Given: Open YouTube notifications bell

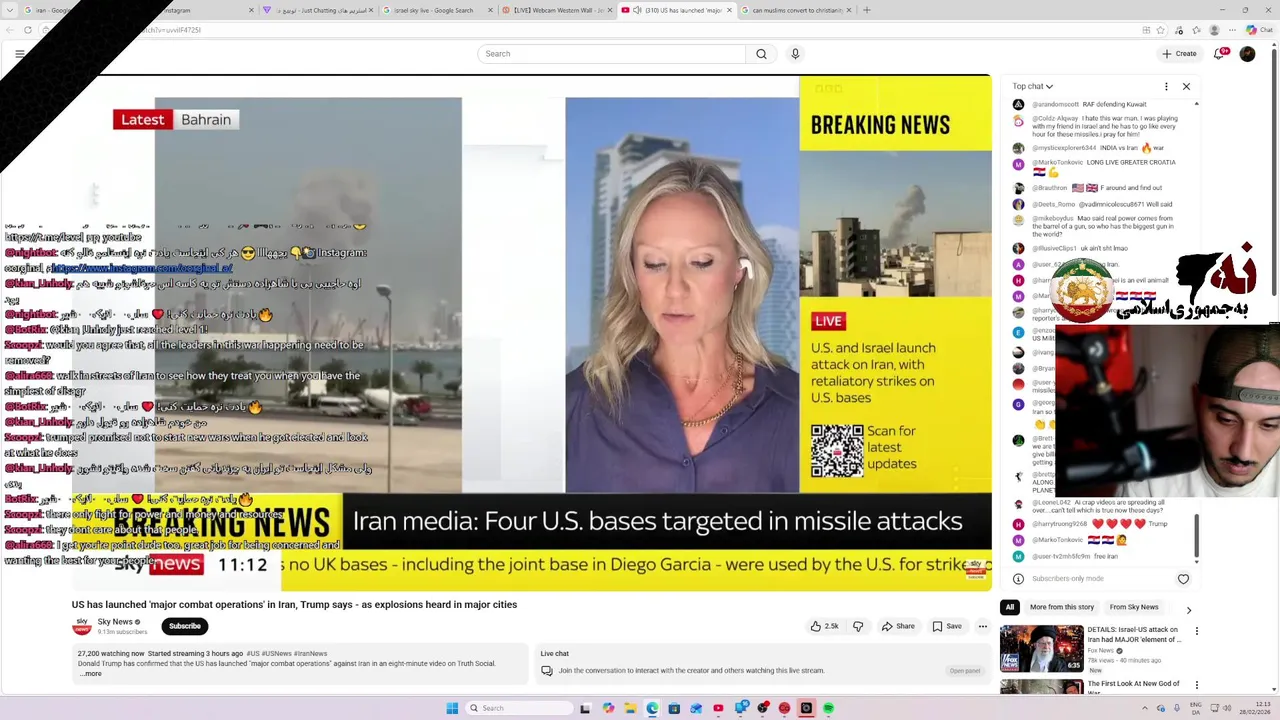Looking at the screenshot, I should coord(1219,54).
